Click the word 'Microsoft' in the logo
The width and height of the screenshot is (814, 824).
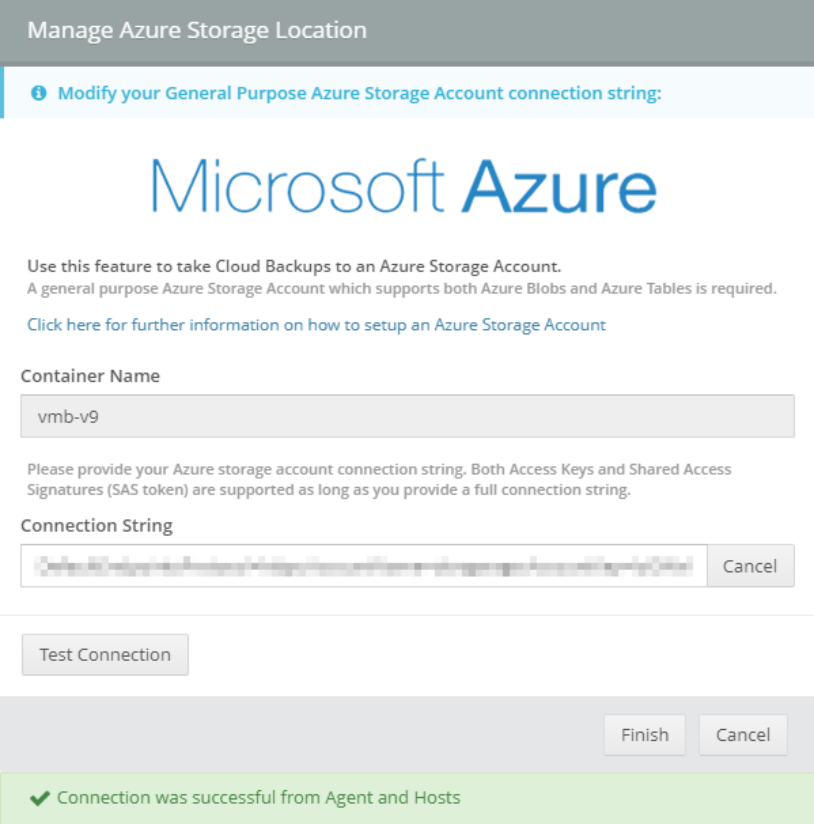click(x=298, y=186)
